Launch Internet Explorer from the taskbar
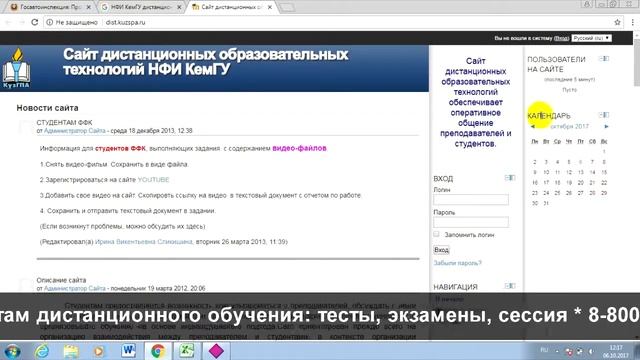Screen dimensions: 640x360 tap(42, 351)
